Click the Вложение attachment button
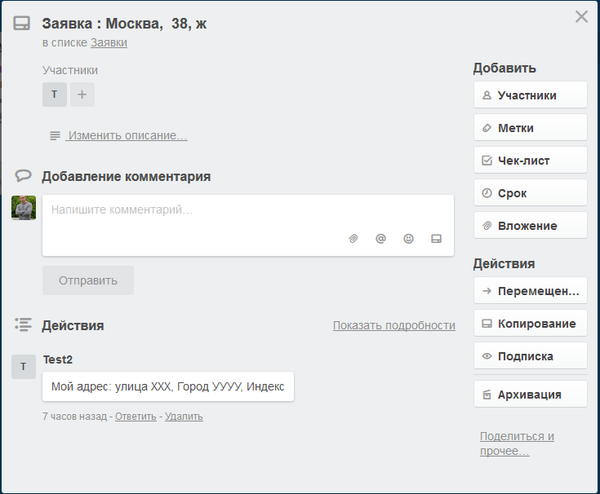Viewport: 600px width, 494px height. tap(530, 226)
